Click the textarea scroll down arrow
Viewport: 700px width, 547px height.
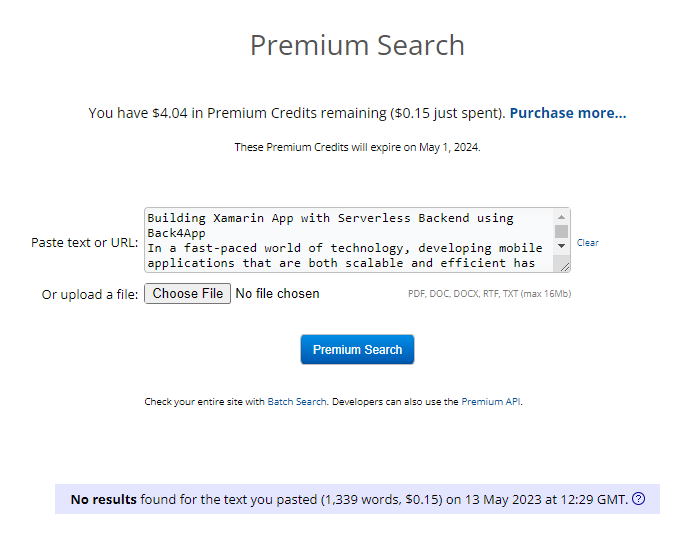(x=562, y=246)
